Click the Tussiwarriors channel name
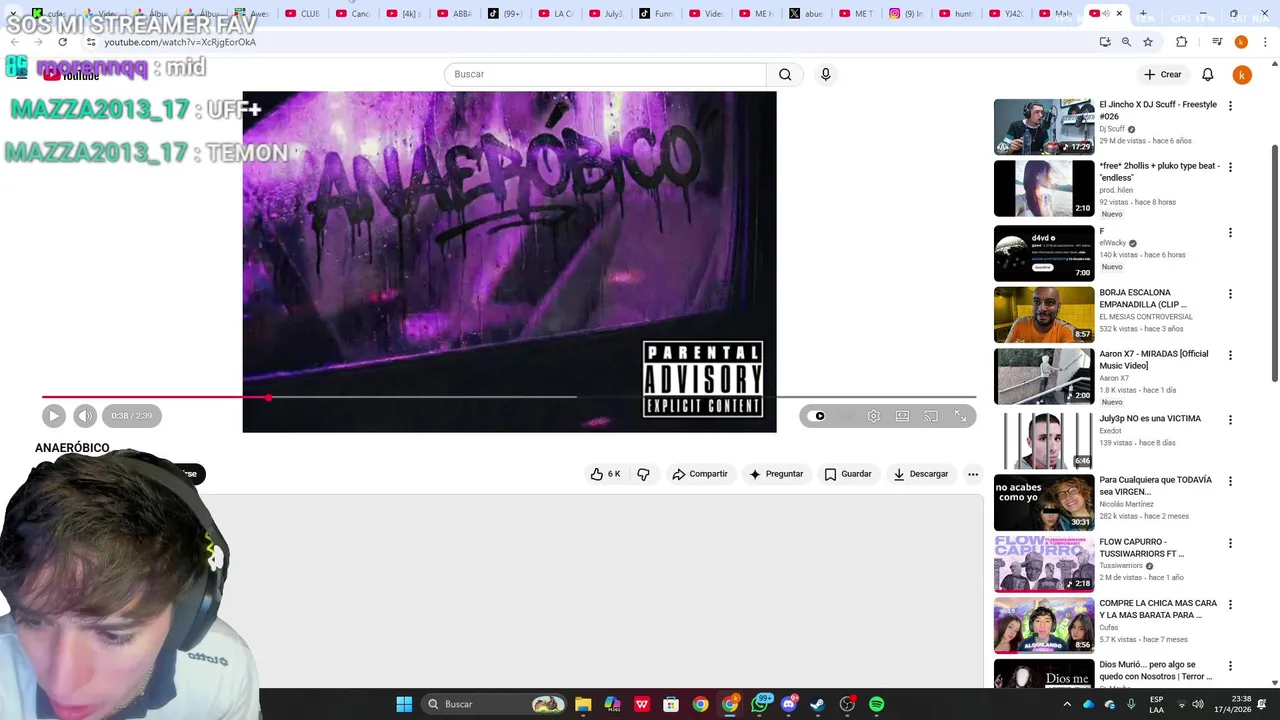The width and height of the screenshot is (1280, 720). [1121, 566]
